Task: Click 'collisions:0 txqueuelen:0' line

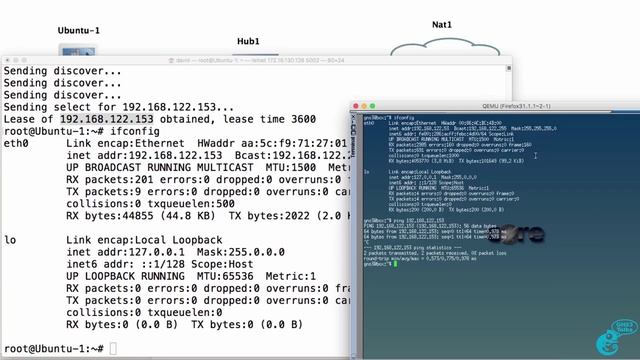Action: click(x=144, y=313)
